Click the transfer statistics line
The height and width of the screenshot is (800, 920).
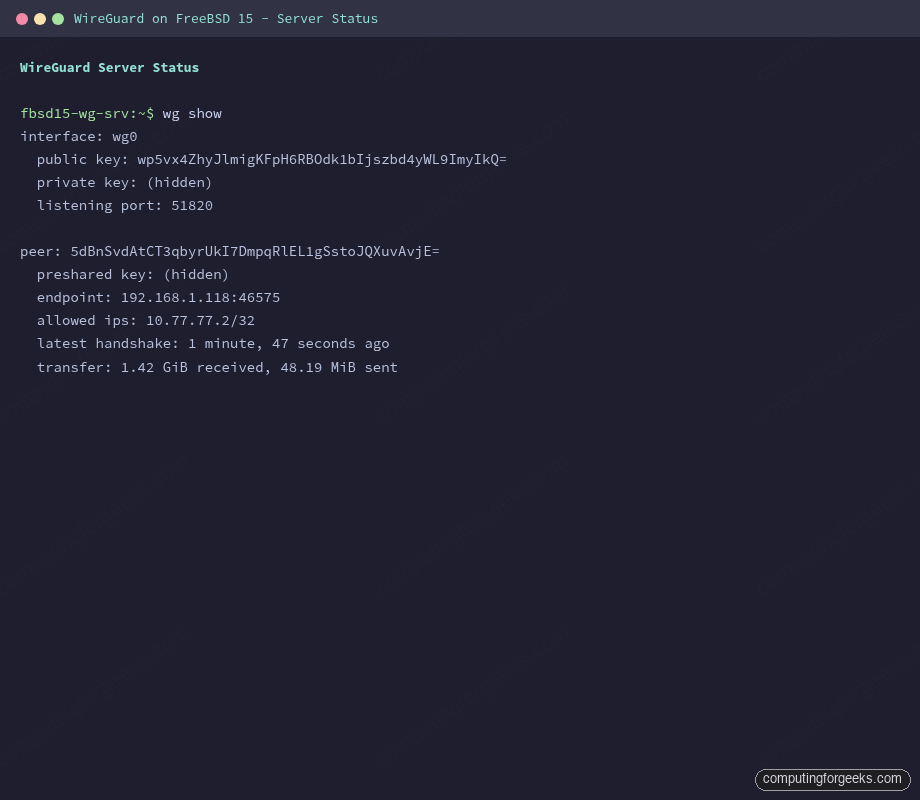pyautogui.click(x=217, y=367)
